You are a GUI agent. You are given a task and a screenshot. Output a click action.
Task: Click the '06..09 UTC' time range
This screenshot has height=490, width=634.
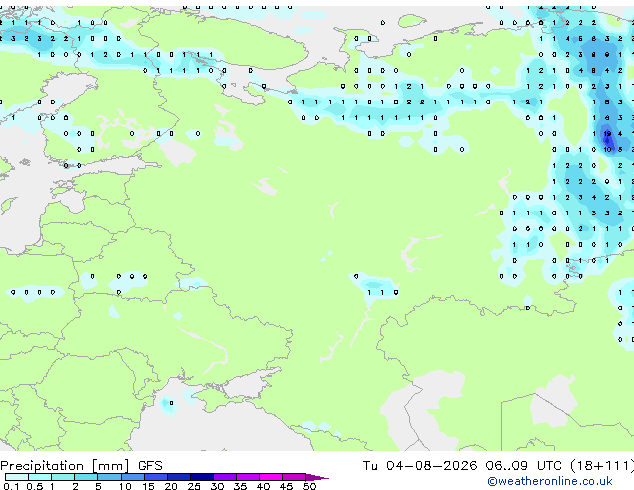(x=523, y=466)
